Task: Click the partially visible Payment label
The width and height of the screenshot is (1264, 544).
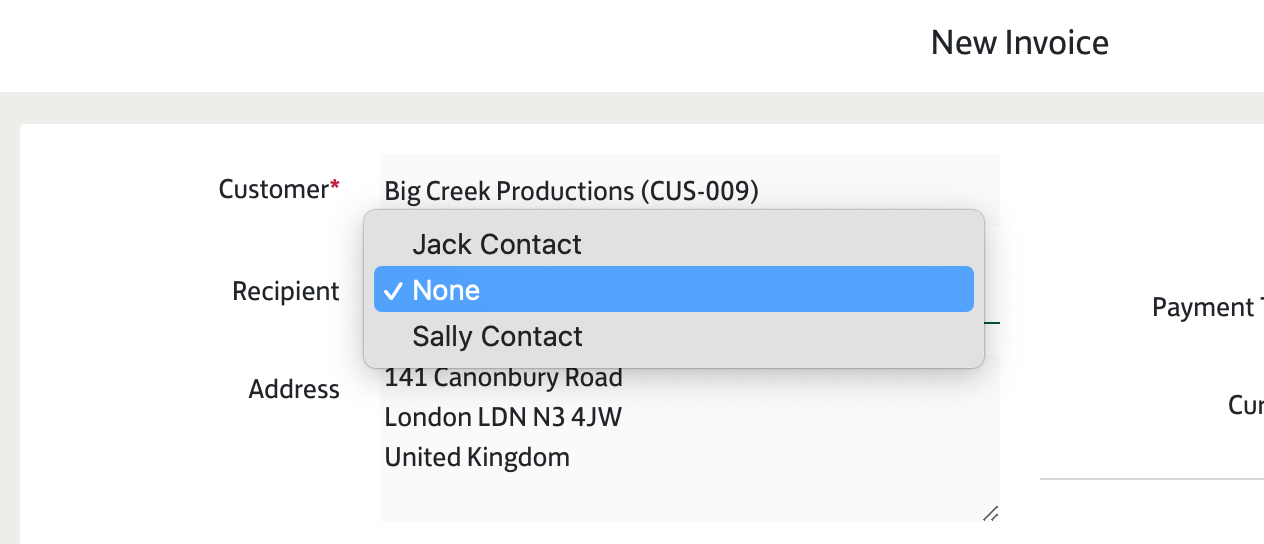Action: coord(1207,307)
